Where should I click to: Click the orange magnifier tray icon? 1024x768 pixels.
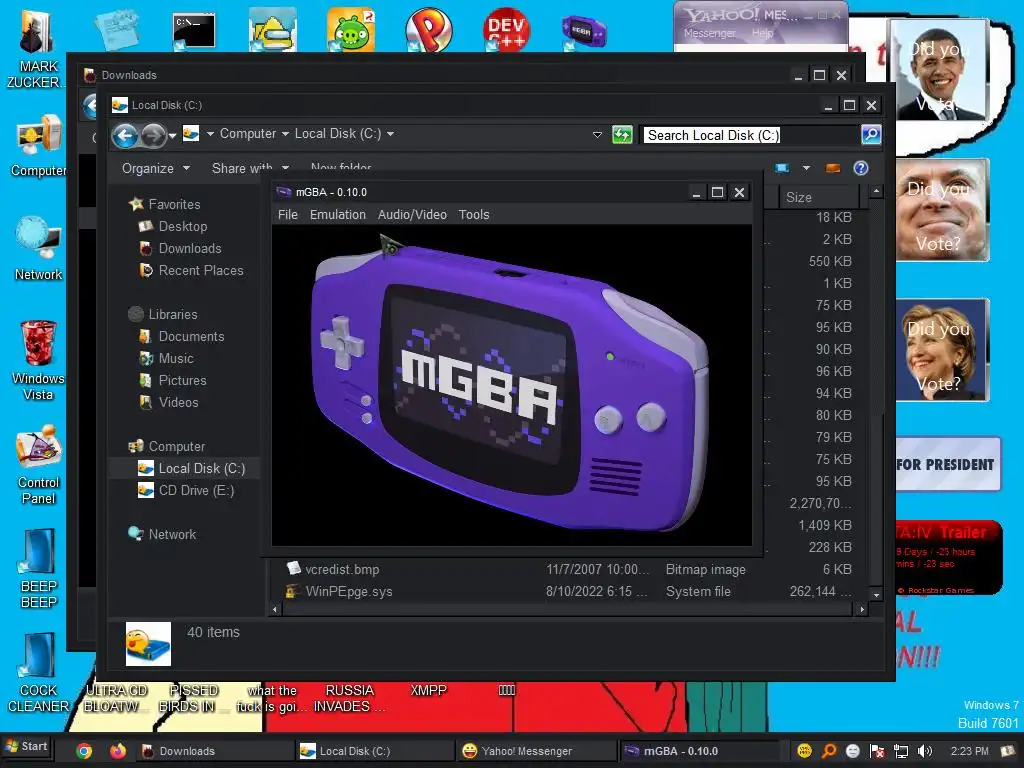click(829, 751)
